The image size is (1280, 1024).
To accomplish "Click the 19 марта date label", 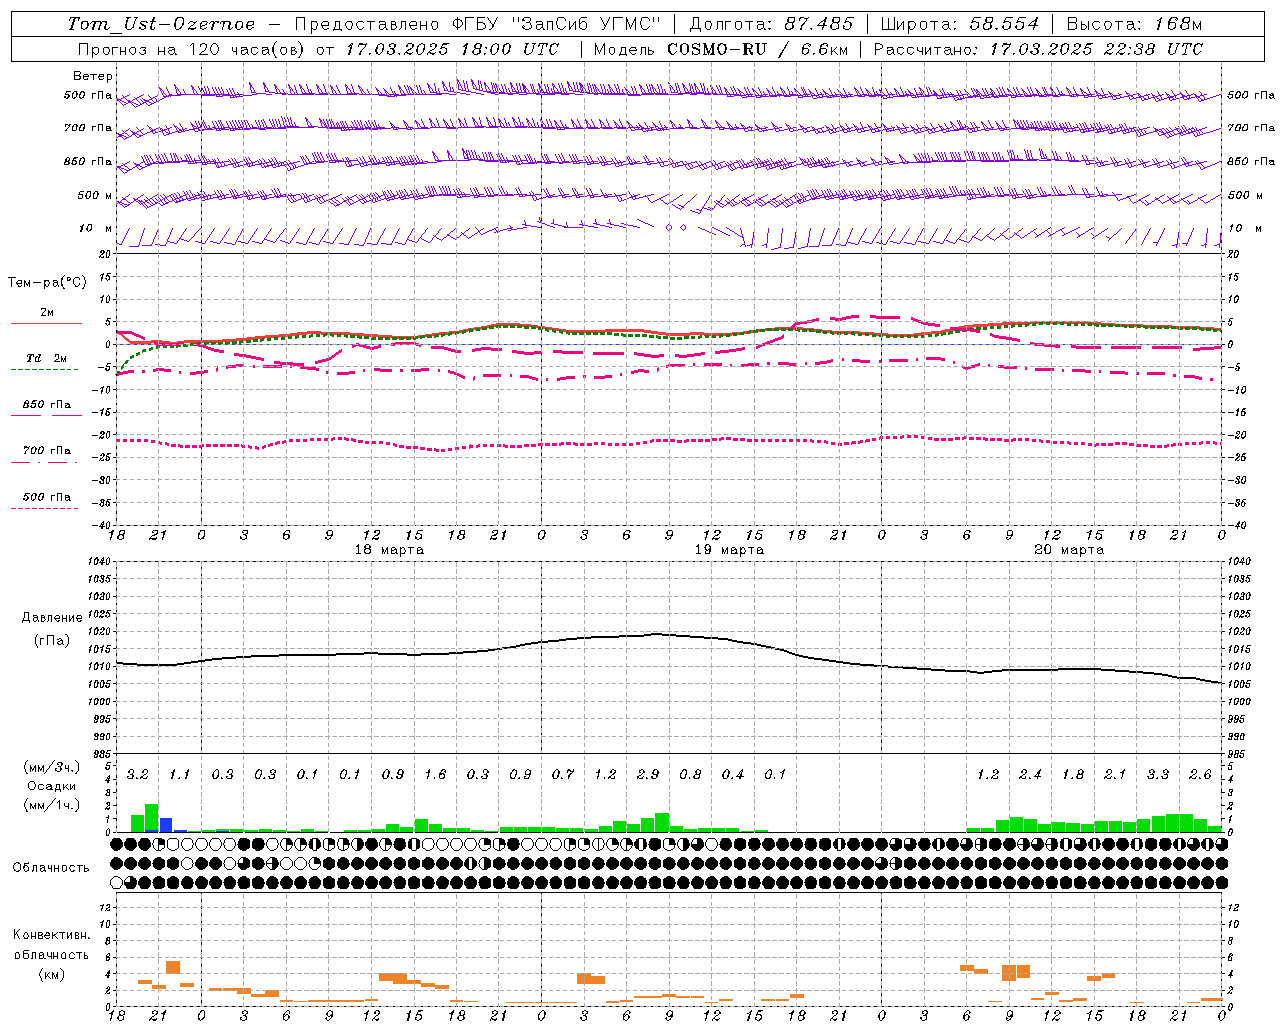I will tap(729, 550).
